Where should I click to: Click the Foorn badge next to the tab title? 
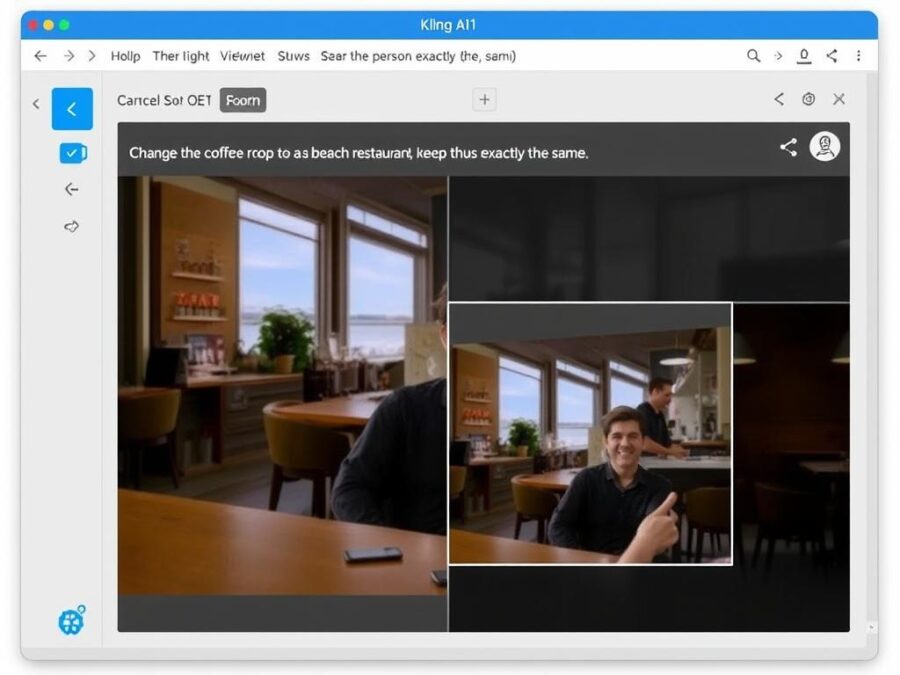(242, 99)
